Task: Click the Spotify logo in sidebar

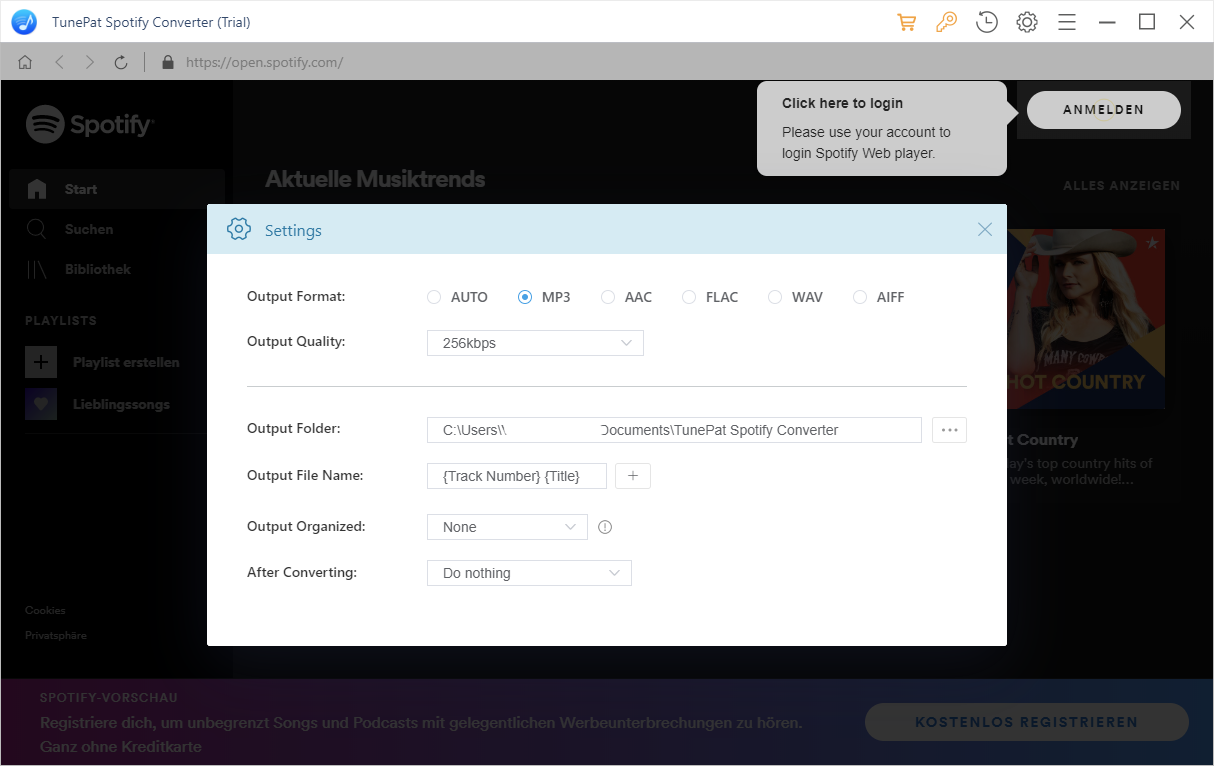Action: coord(89,125)
